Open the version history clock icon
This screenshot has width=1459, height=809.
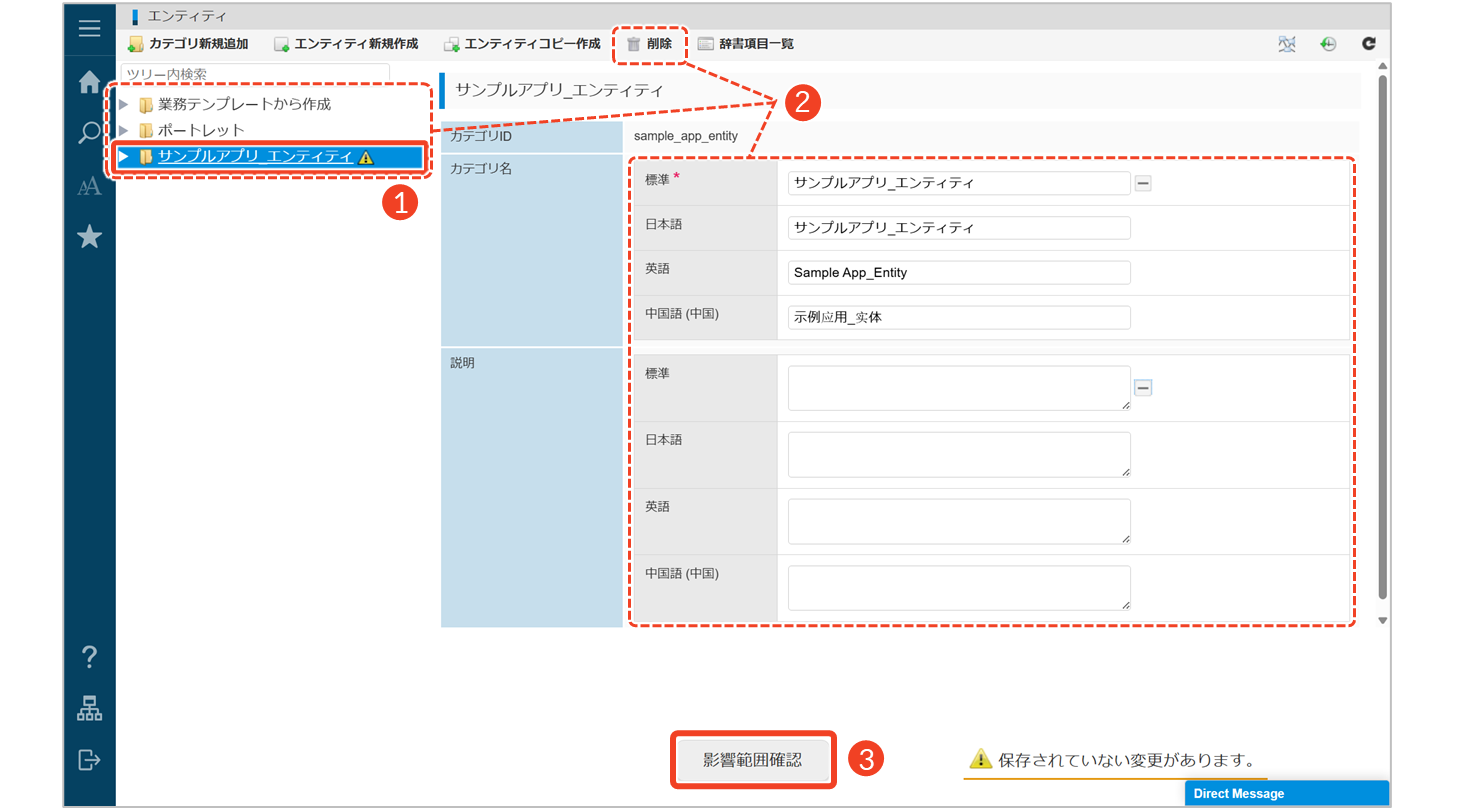(x=1328, y=44)
